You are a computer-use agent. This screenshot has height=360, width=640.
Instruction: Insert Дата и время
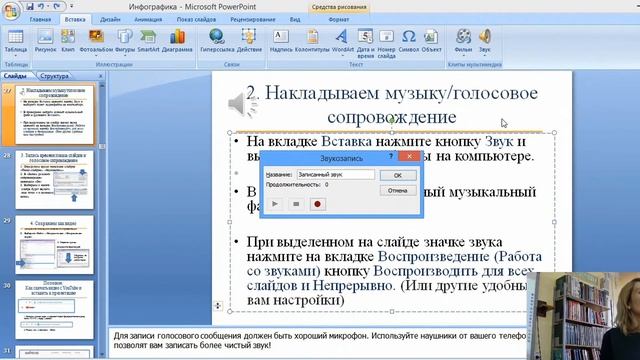(365, 43)
